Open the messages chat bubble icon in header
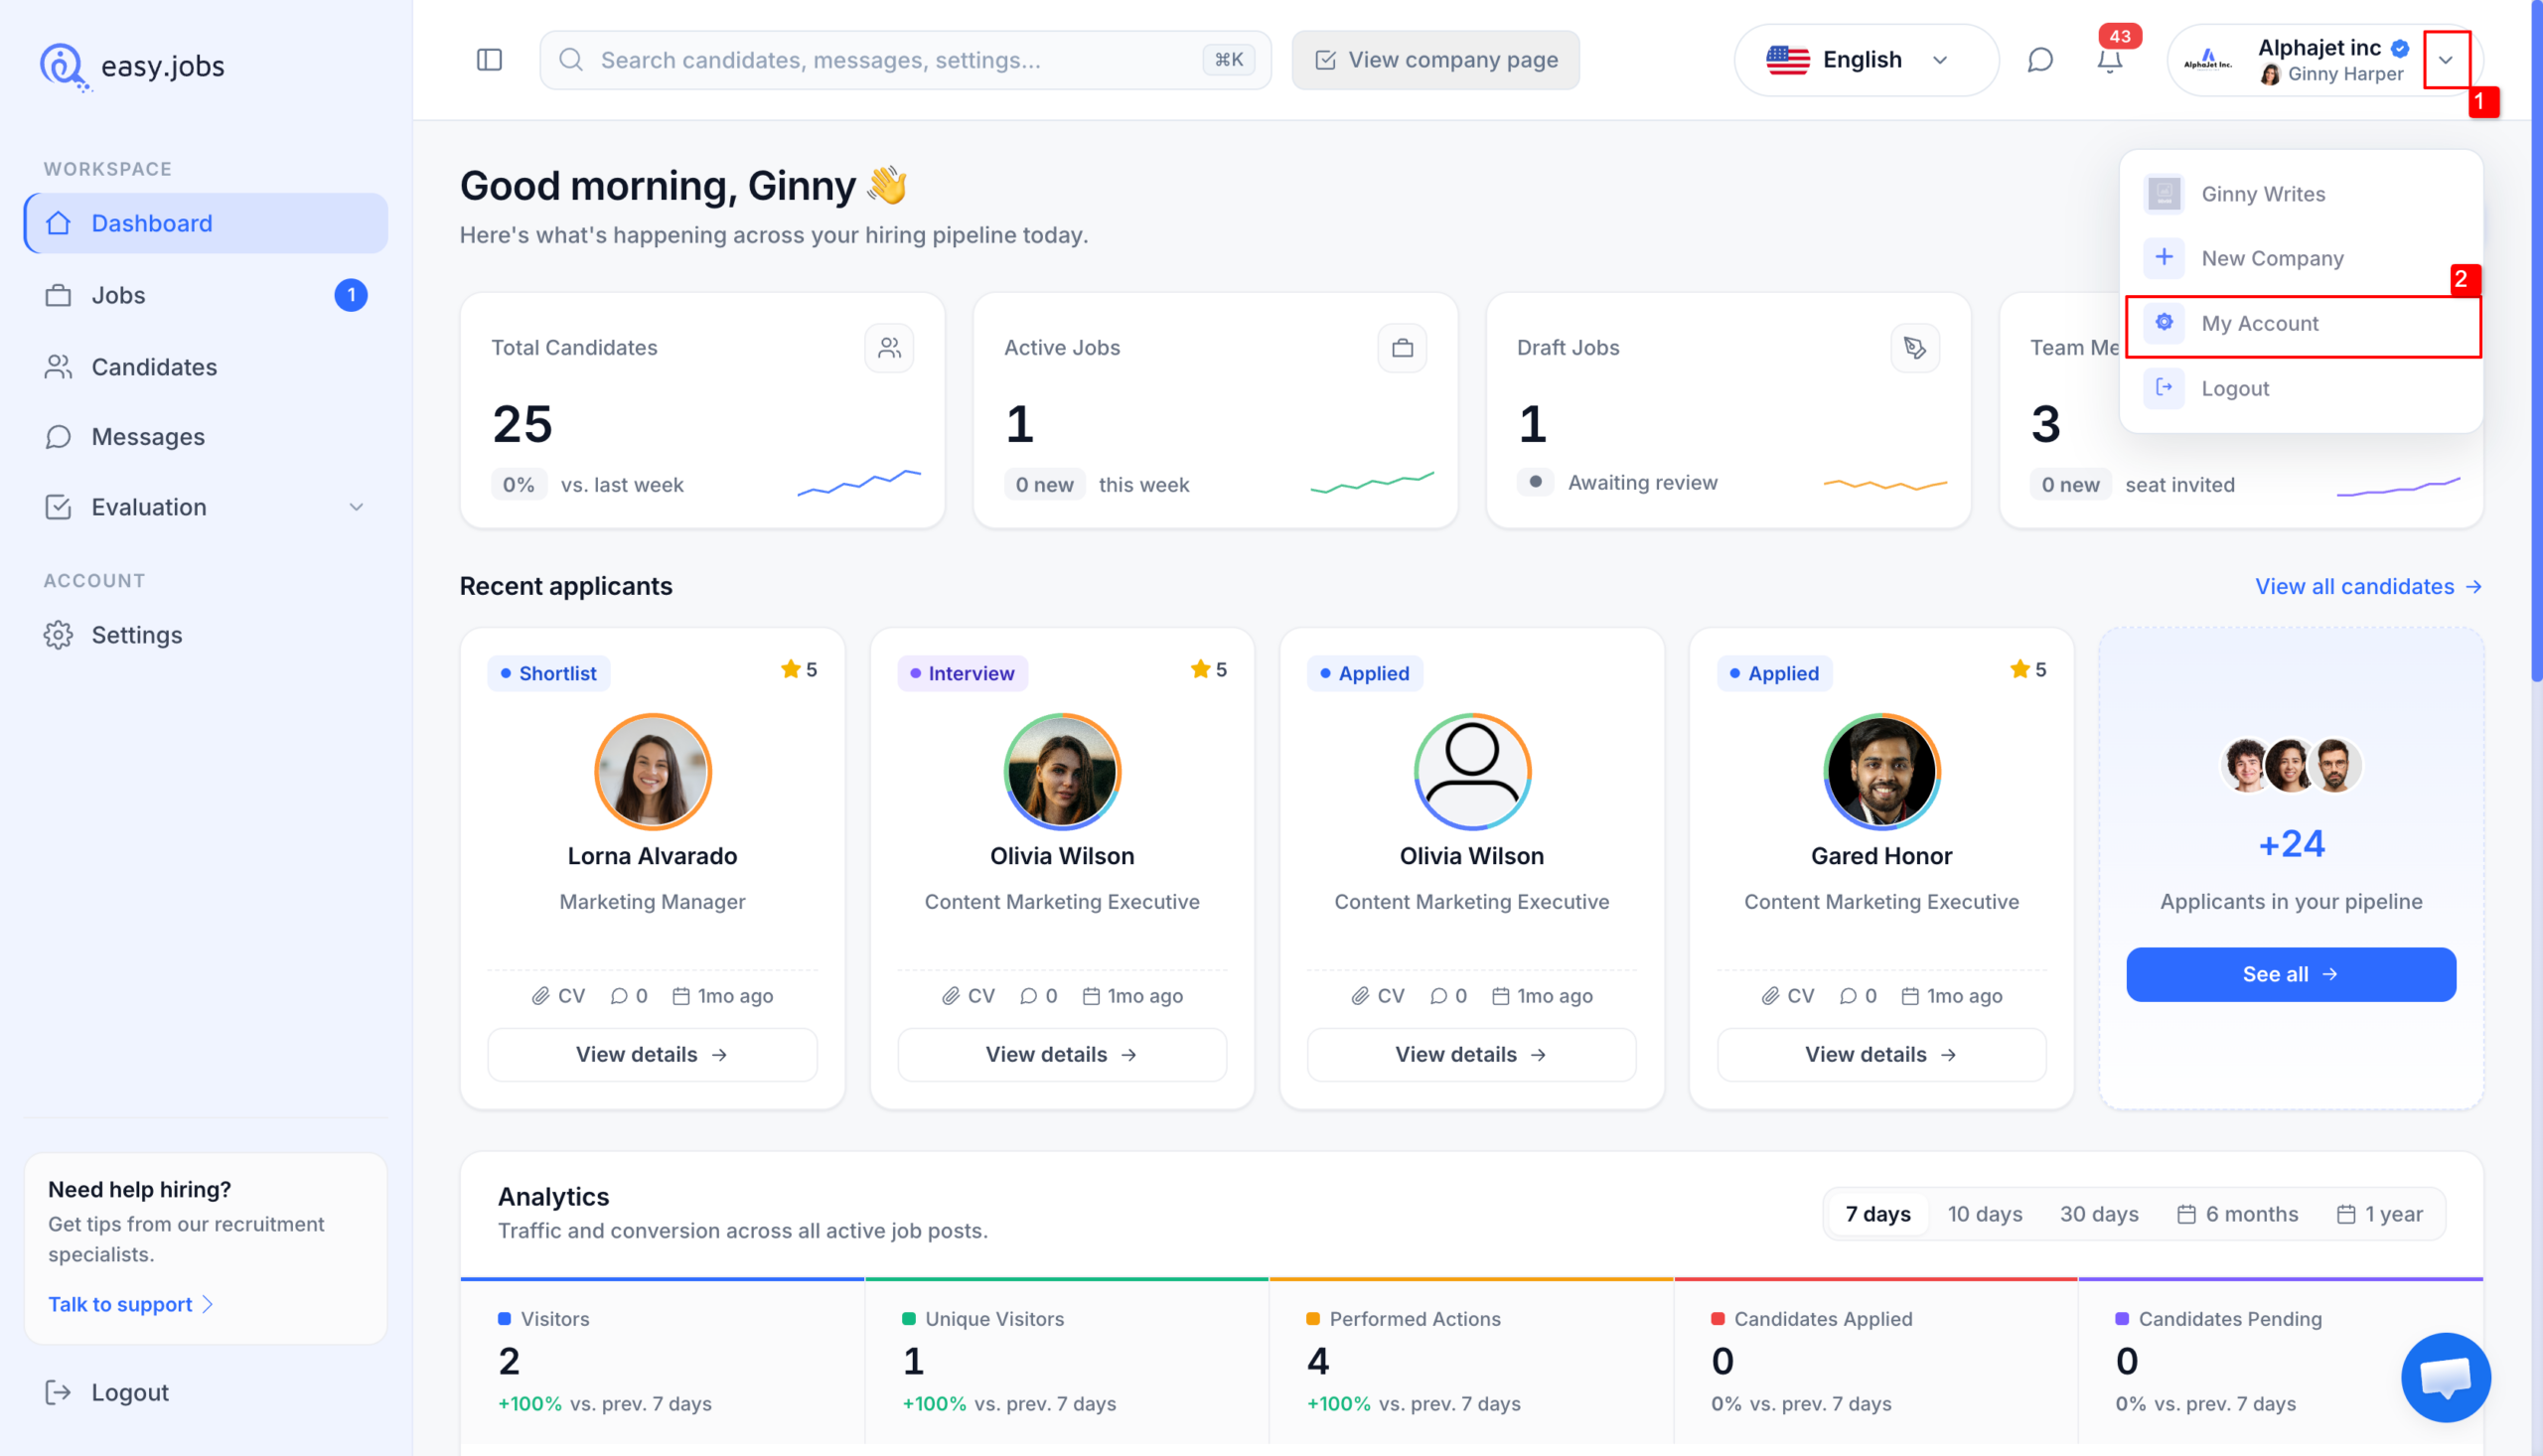The height and width of the screenshot is (1456, 2543). tap(2040, 60)
